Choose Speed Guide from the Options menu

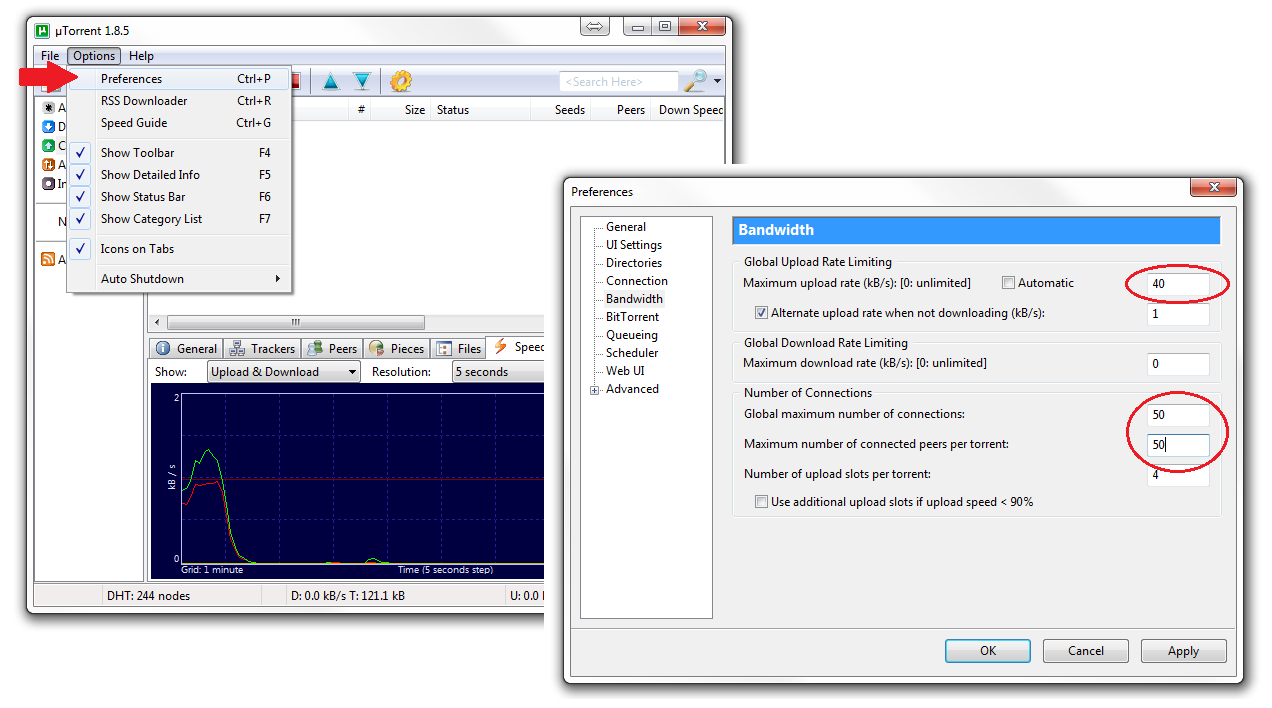(180, 123)
